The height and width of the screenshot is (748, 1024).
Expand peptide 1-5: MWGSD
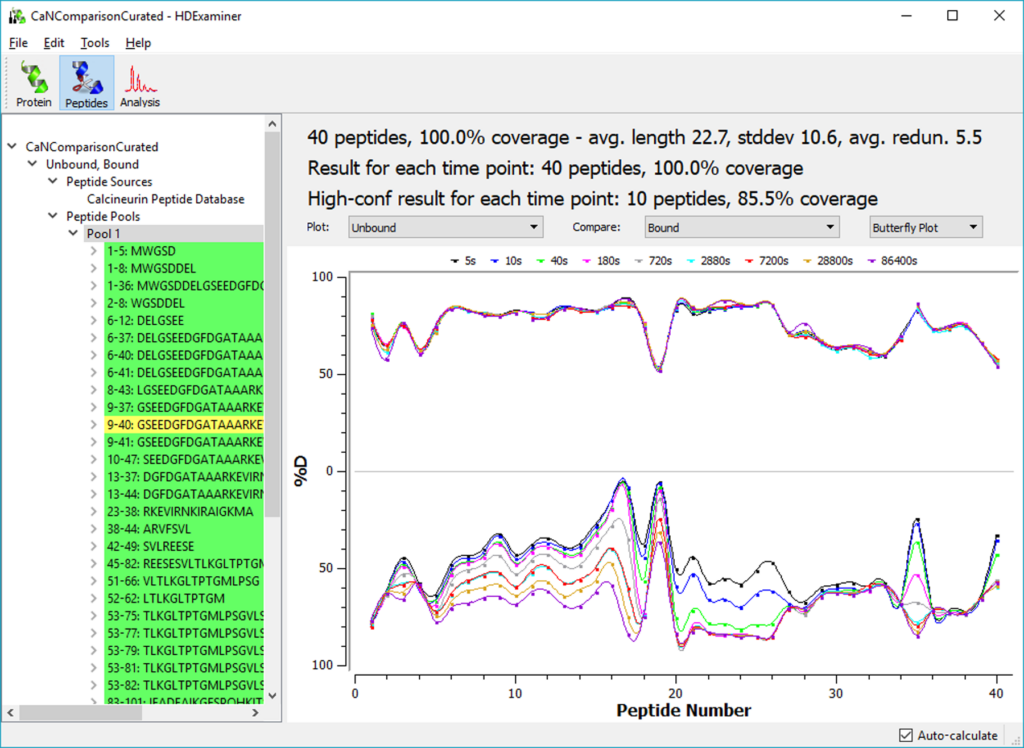(94, 251)
